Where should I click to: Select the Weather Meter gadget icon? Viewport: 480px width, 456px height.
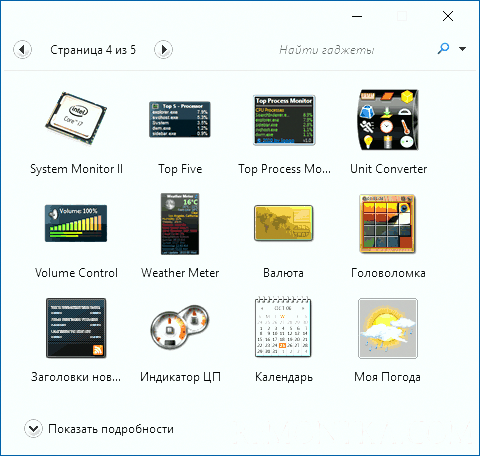180,224
